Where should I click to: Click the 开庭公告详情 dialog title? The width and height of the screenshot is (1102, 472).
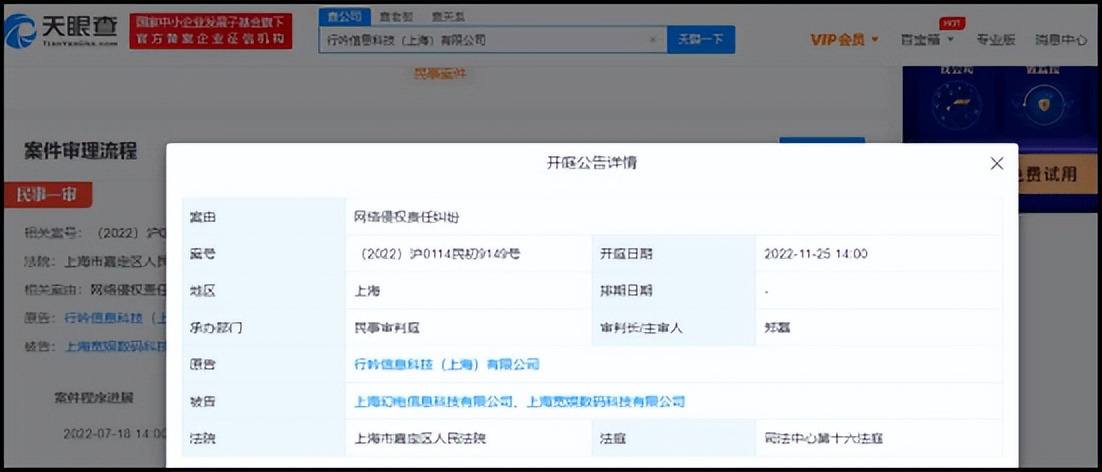pyautogui.click(x=591, y=163)
